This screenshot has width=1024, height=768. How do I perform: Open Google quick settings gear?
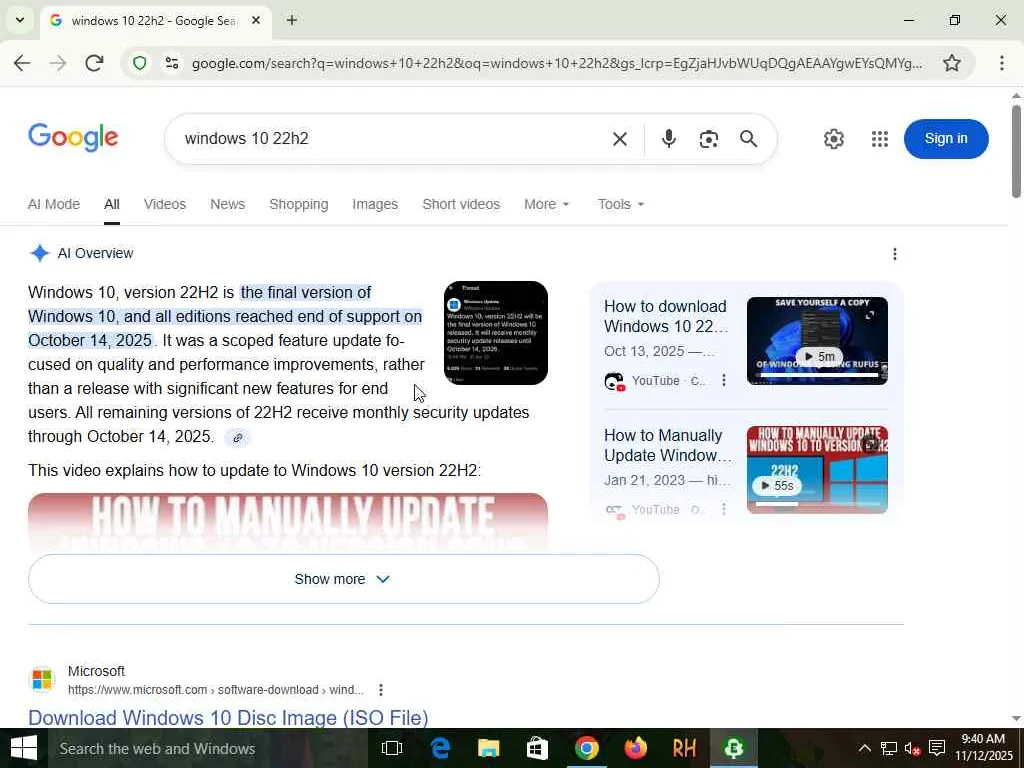[833, 138]
